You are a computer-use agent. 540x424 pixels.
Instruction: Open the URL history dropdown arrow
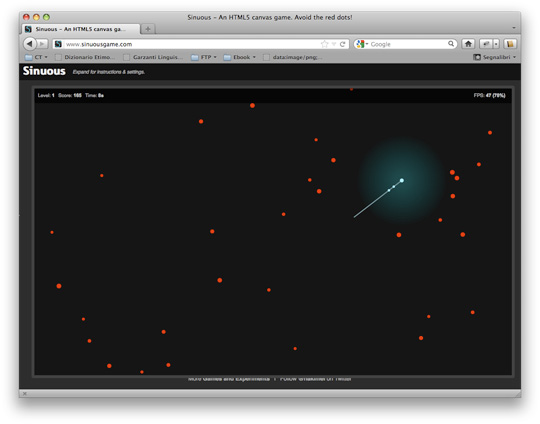point(334,44)
